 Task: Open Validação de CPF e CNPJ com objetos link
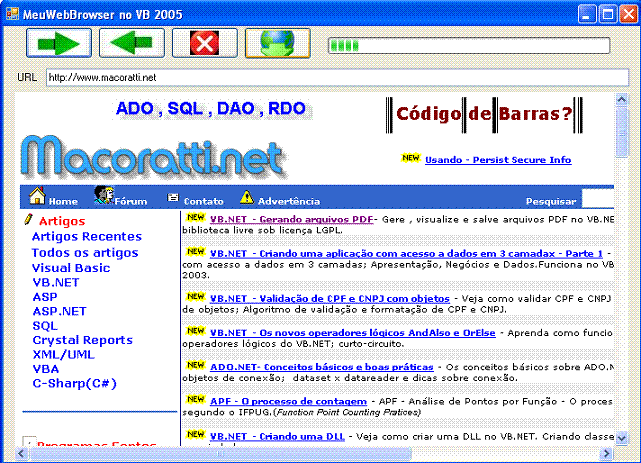[x=329, y=299]
